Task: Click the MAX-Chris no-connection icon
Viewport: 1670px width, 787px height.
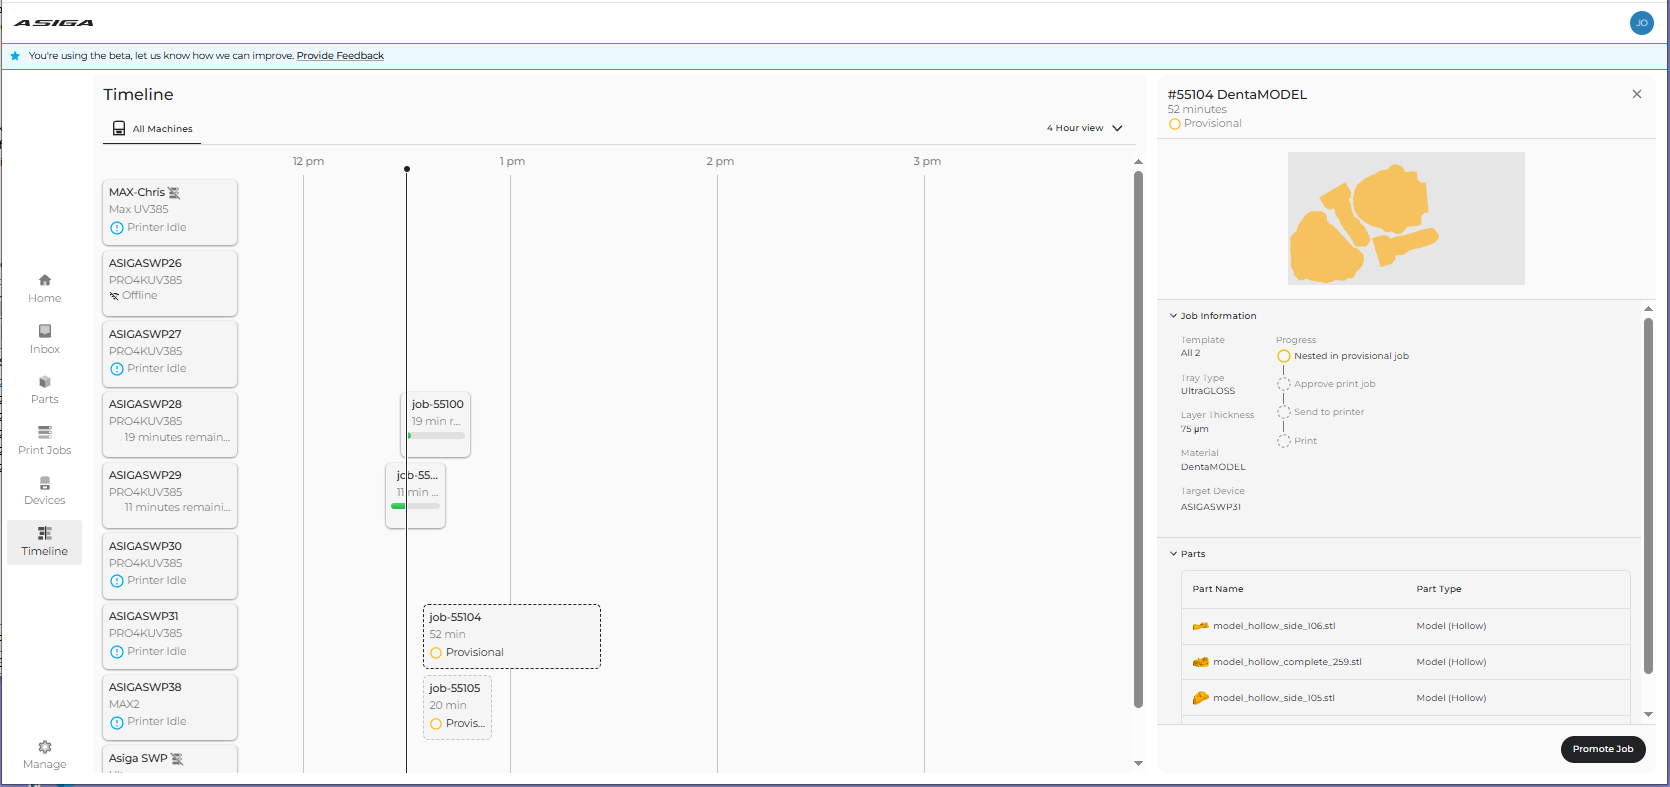Action: (x=174, y=192)
